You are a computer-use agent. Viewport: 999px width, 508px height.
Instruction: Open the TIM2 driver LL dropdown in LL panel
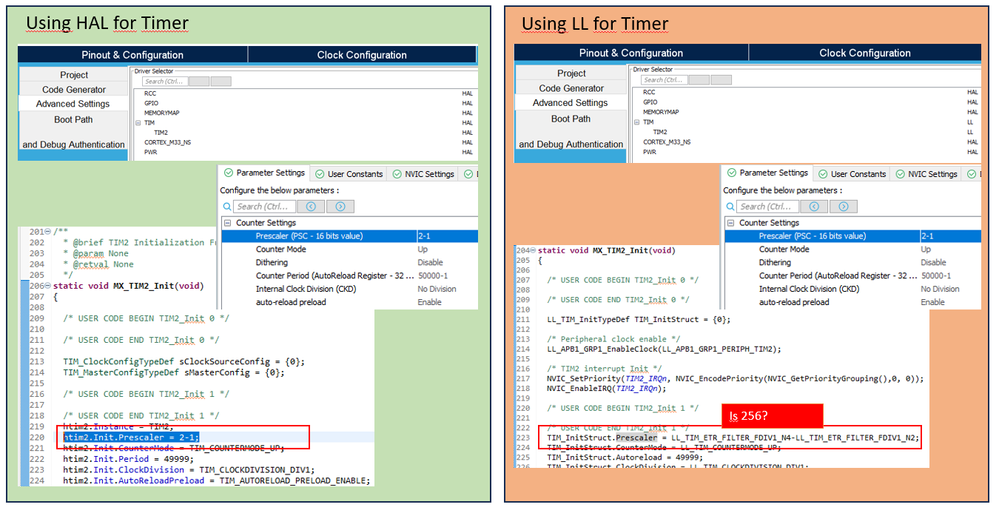click(970, 132)
